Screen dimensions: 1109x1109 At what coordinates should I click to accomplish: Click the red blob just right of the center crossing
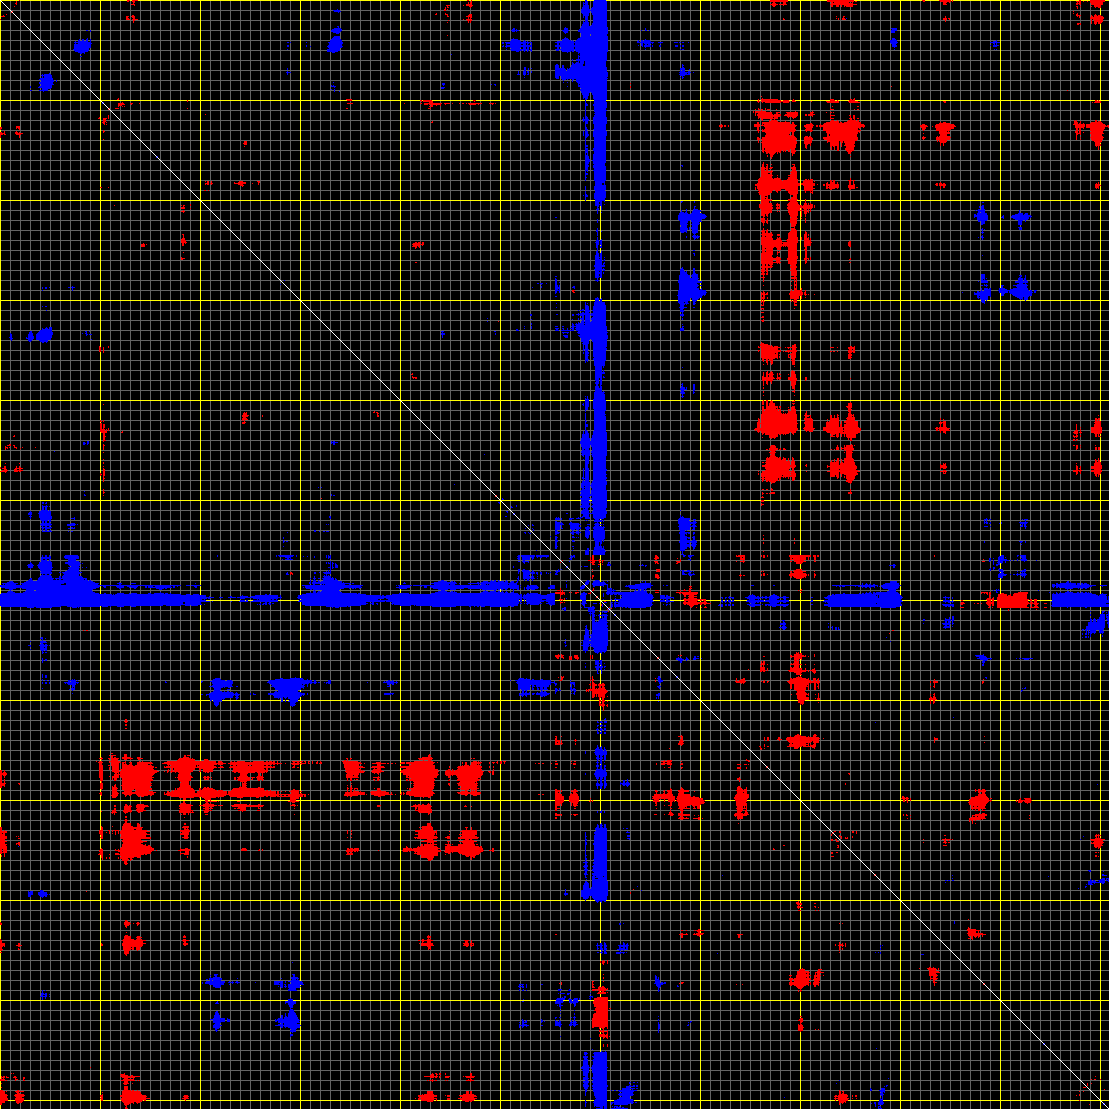click(690, 598)
